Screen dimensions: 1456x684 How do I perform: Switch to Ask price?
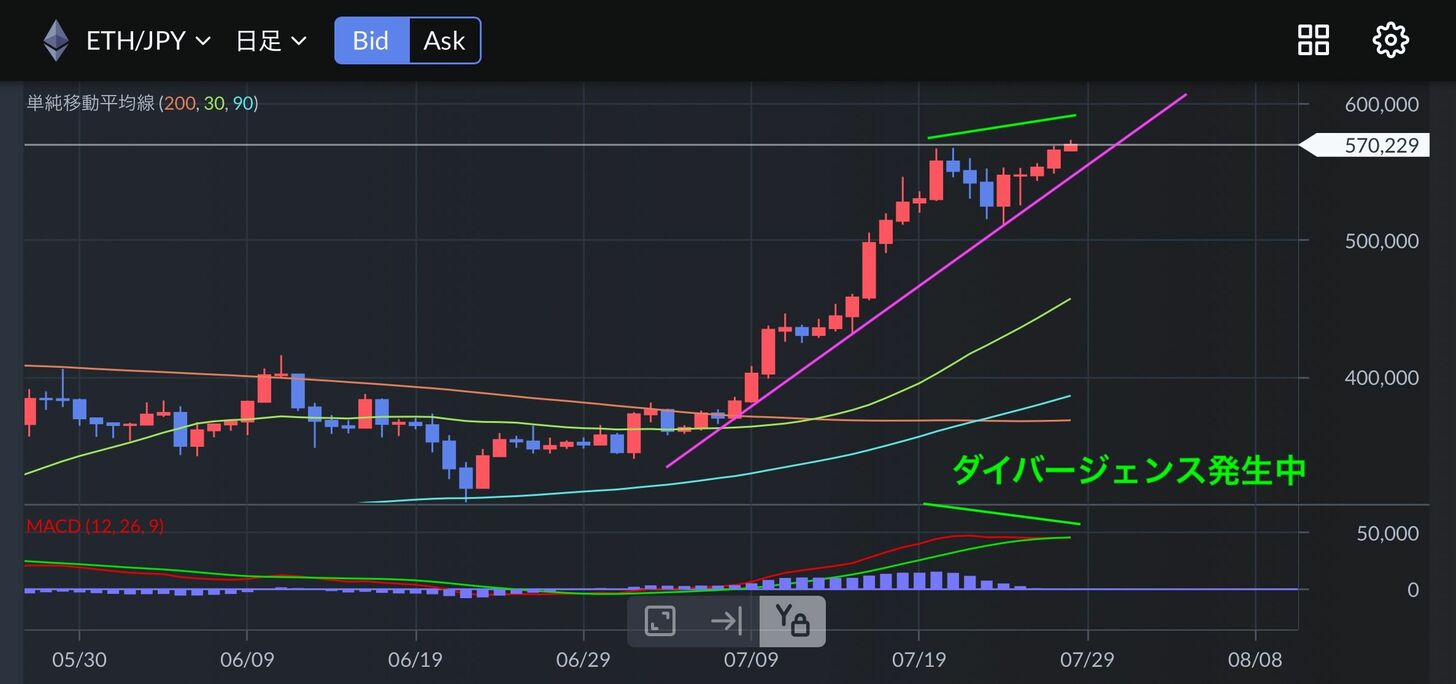point(444,41)
